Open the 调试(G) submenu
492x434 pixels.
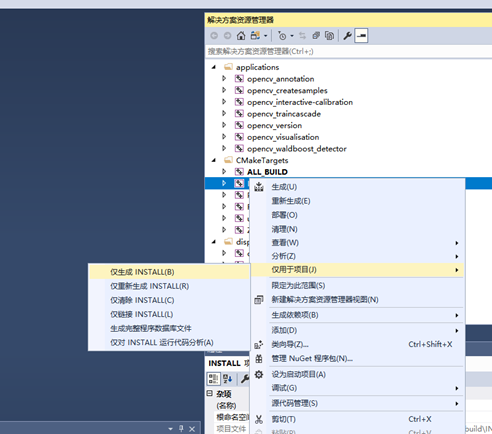coord(357,388)
